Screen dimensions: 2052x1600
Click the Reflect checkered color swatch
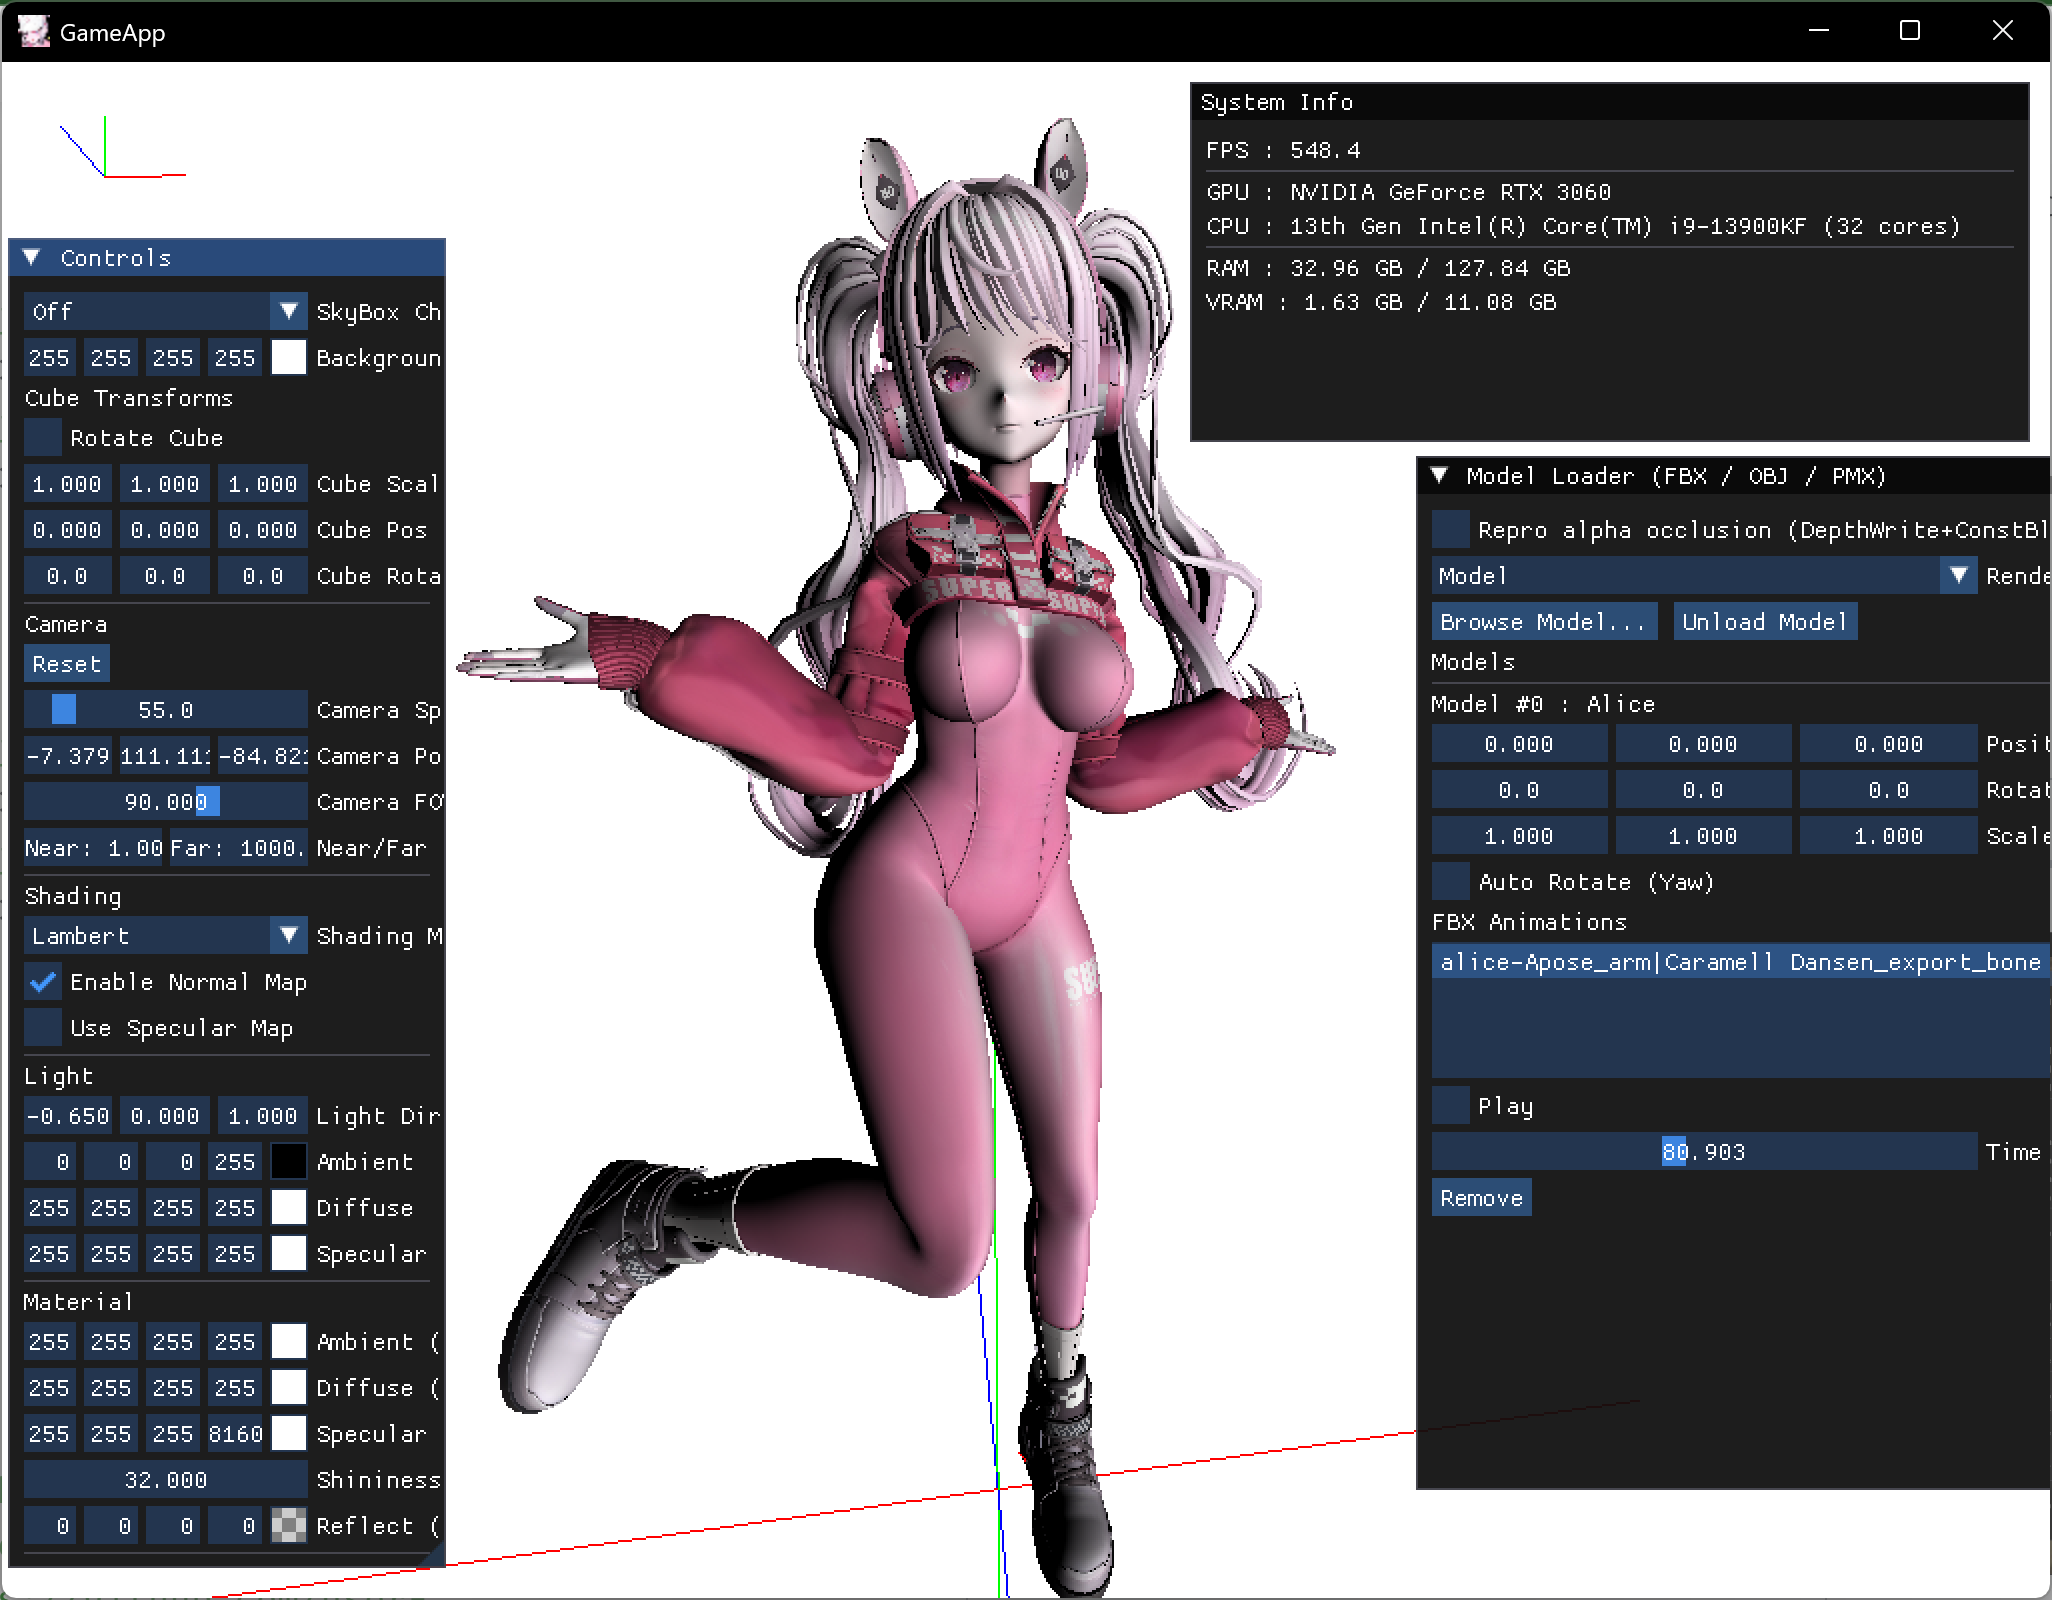pyautogui.click(x=288, y=1526)
